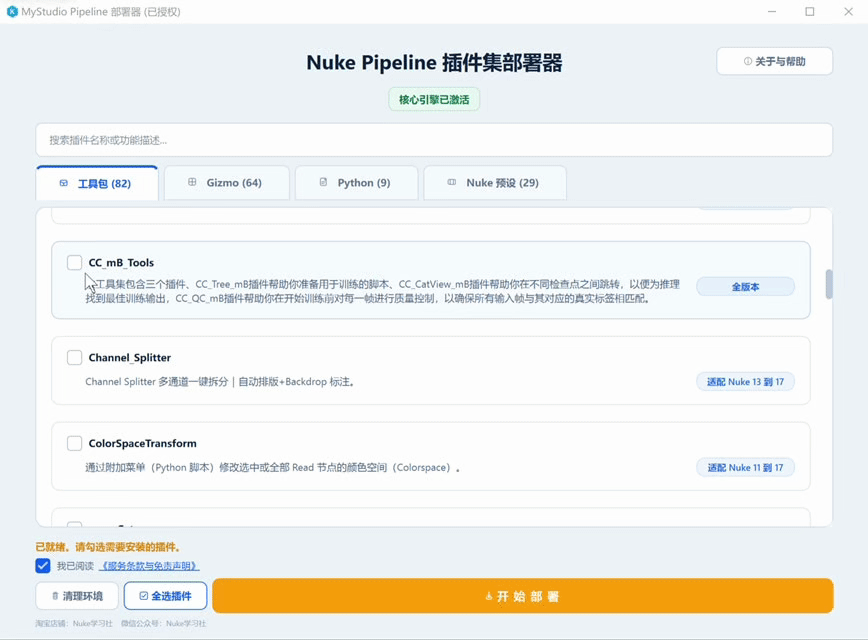Click the ColorSpaceTransform description text
The height and width of the screenshot is (640, 868).
point(272,467)
